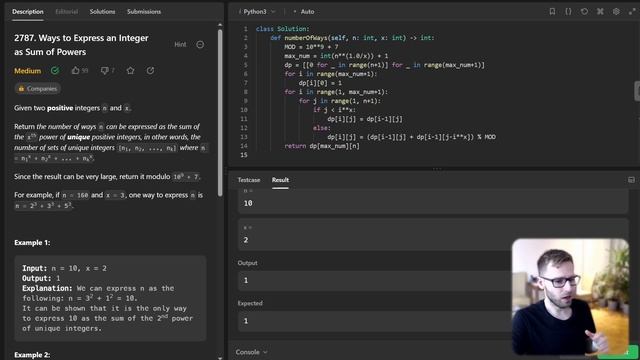Click the Hint button
The height and width of the screenshot is (360, 640).
180,44
